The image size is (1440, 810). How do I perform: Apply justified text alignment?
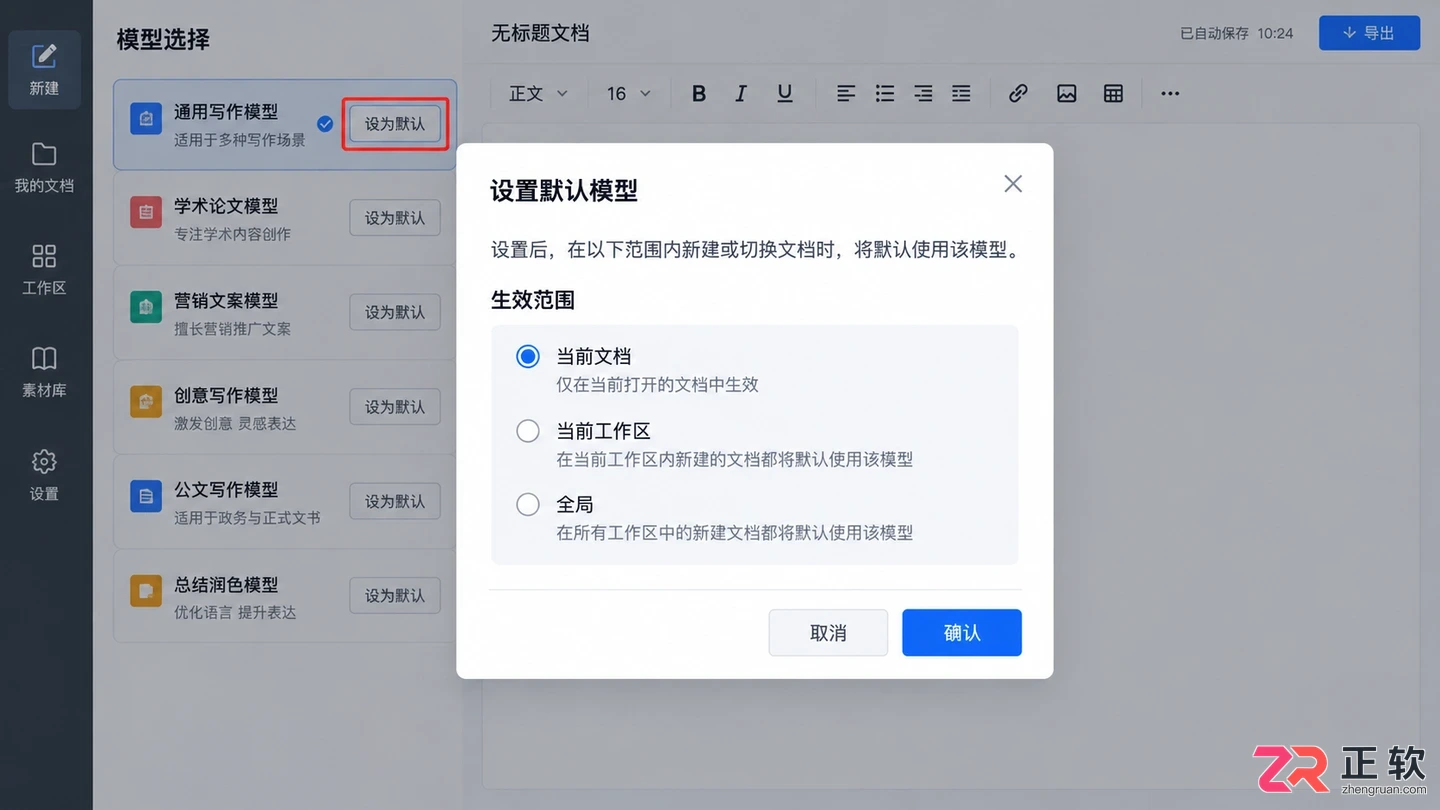(961, 93)
